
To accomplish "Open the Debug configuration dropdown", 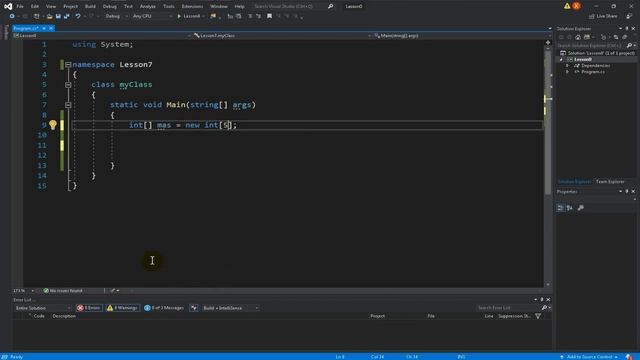I will (116, 16).
